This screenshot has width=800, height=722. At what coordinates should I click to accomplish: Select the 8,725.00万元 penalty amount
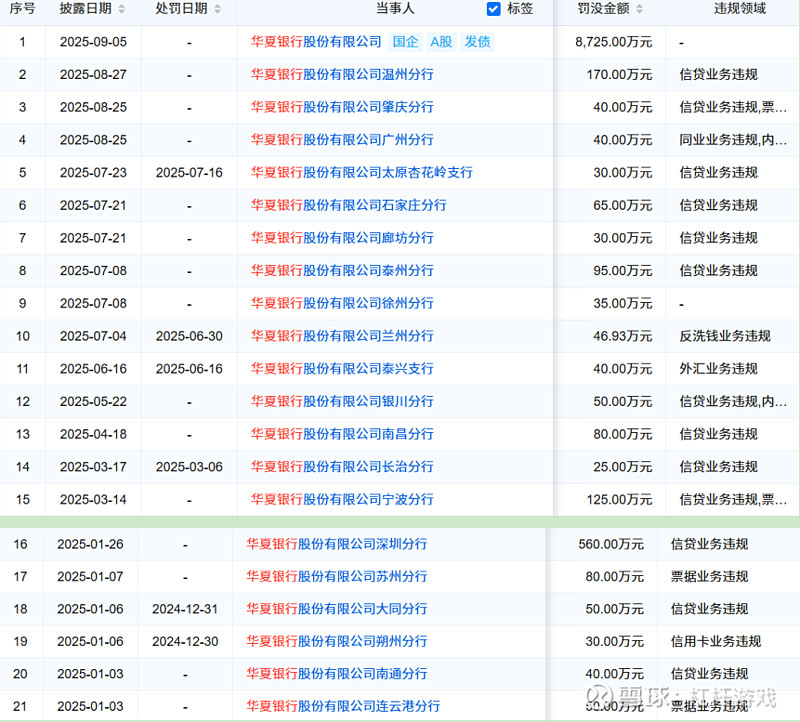coord(614,42)
